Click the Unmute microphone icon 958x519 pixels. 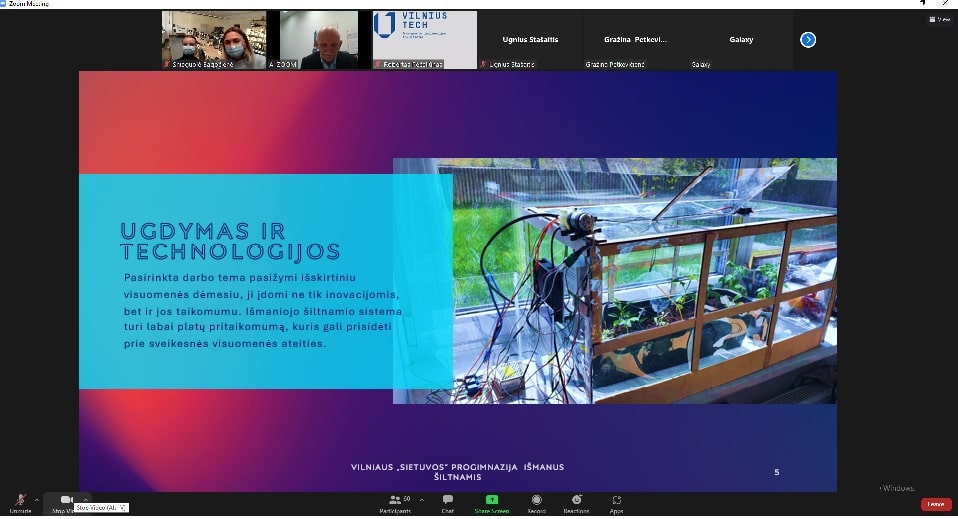(20, 501)
